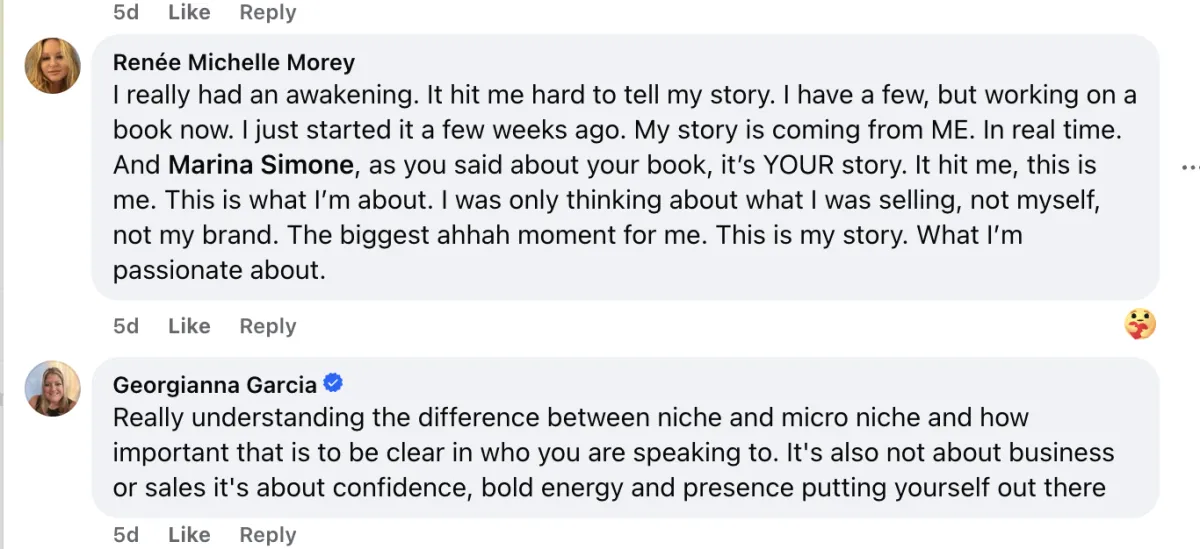Click Like on the topmost partially visible comment
The image size is (1200, 549).
coord(189,12)
